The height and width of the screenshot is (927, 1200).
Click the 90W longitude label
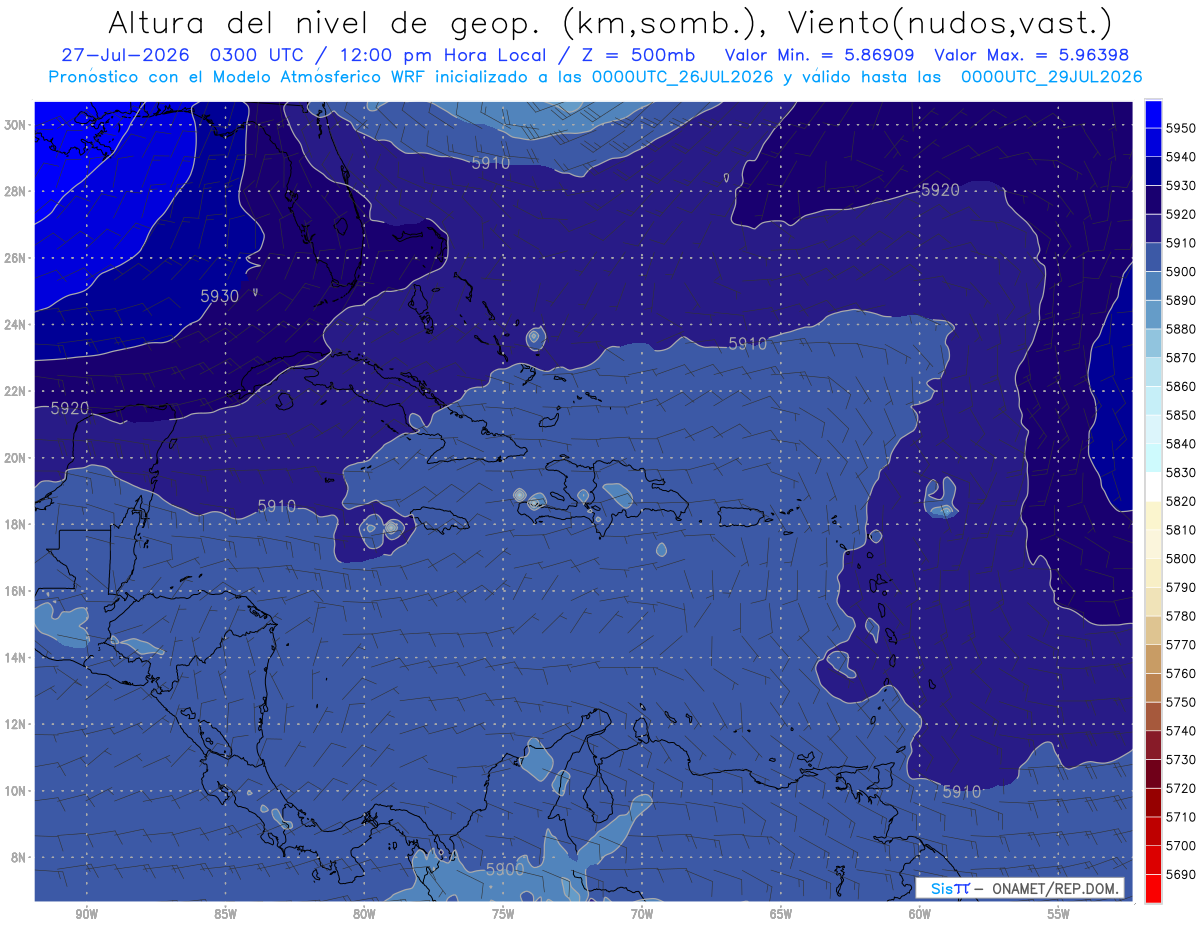(86, 914)
